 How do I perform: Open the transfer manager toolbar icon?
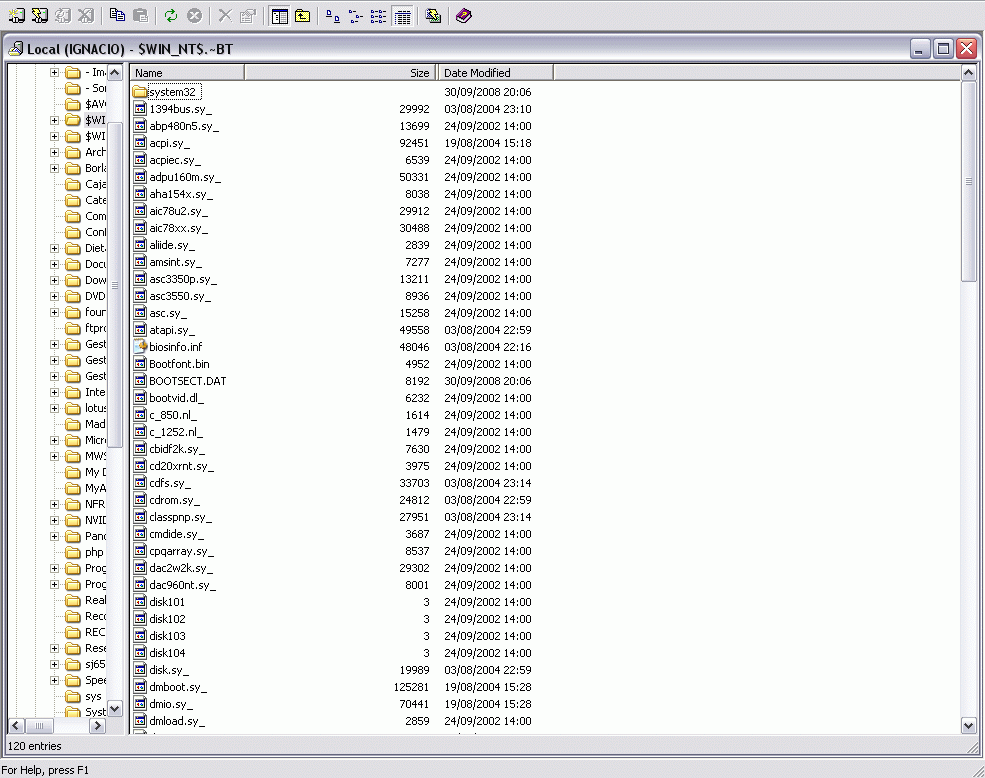[433, 16]
